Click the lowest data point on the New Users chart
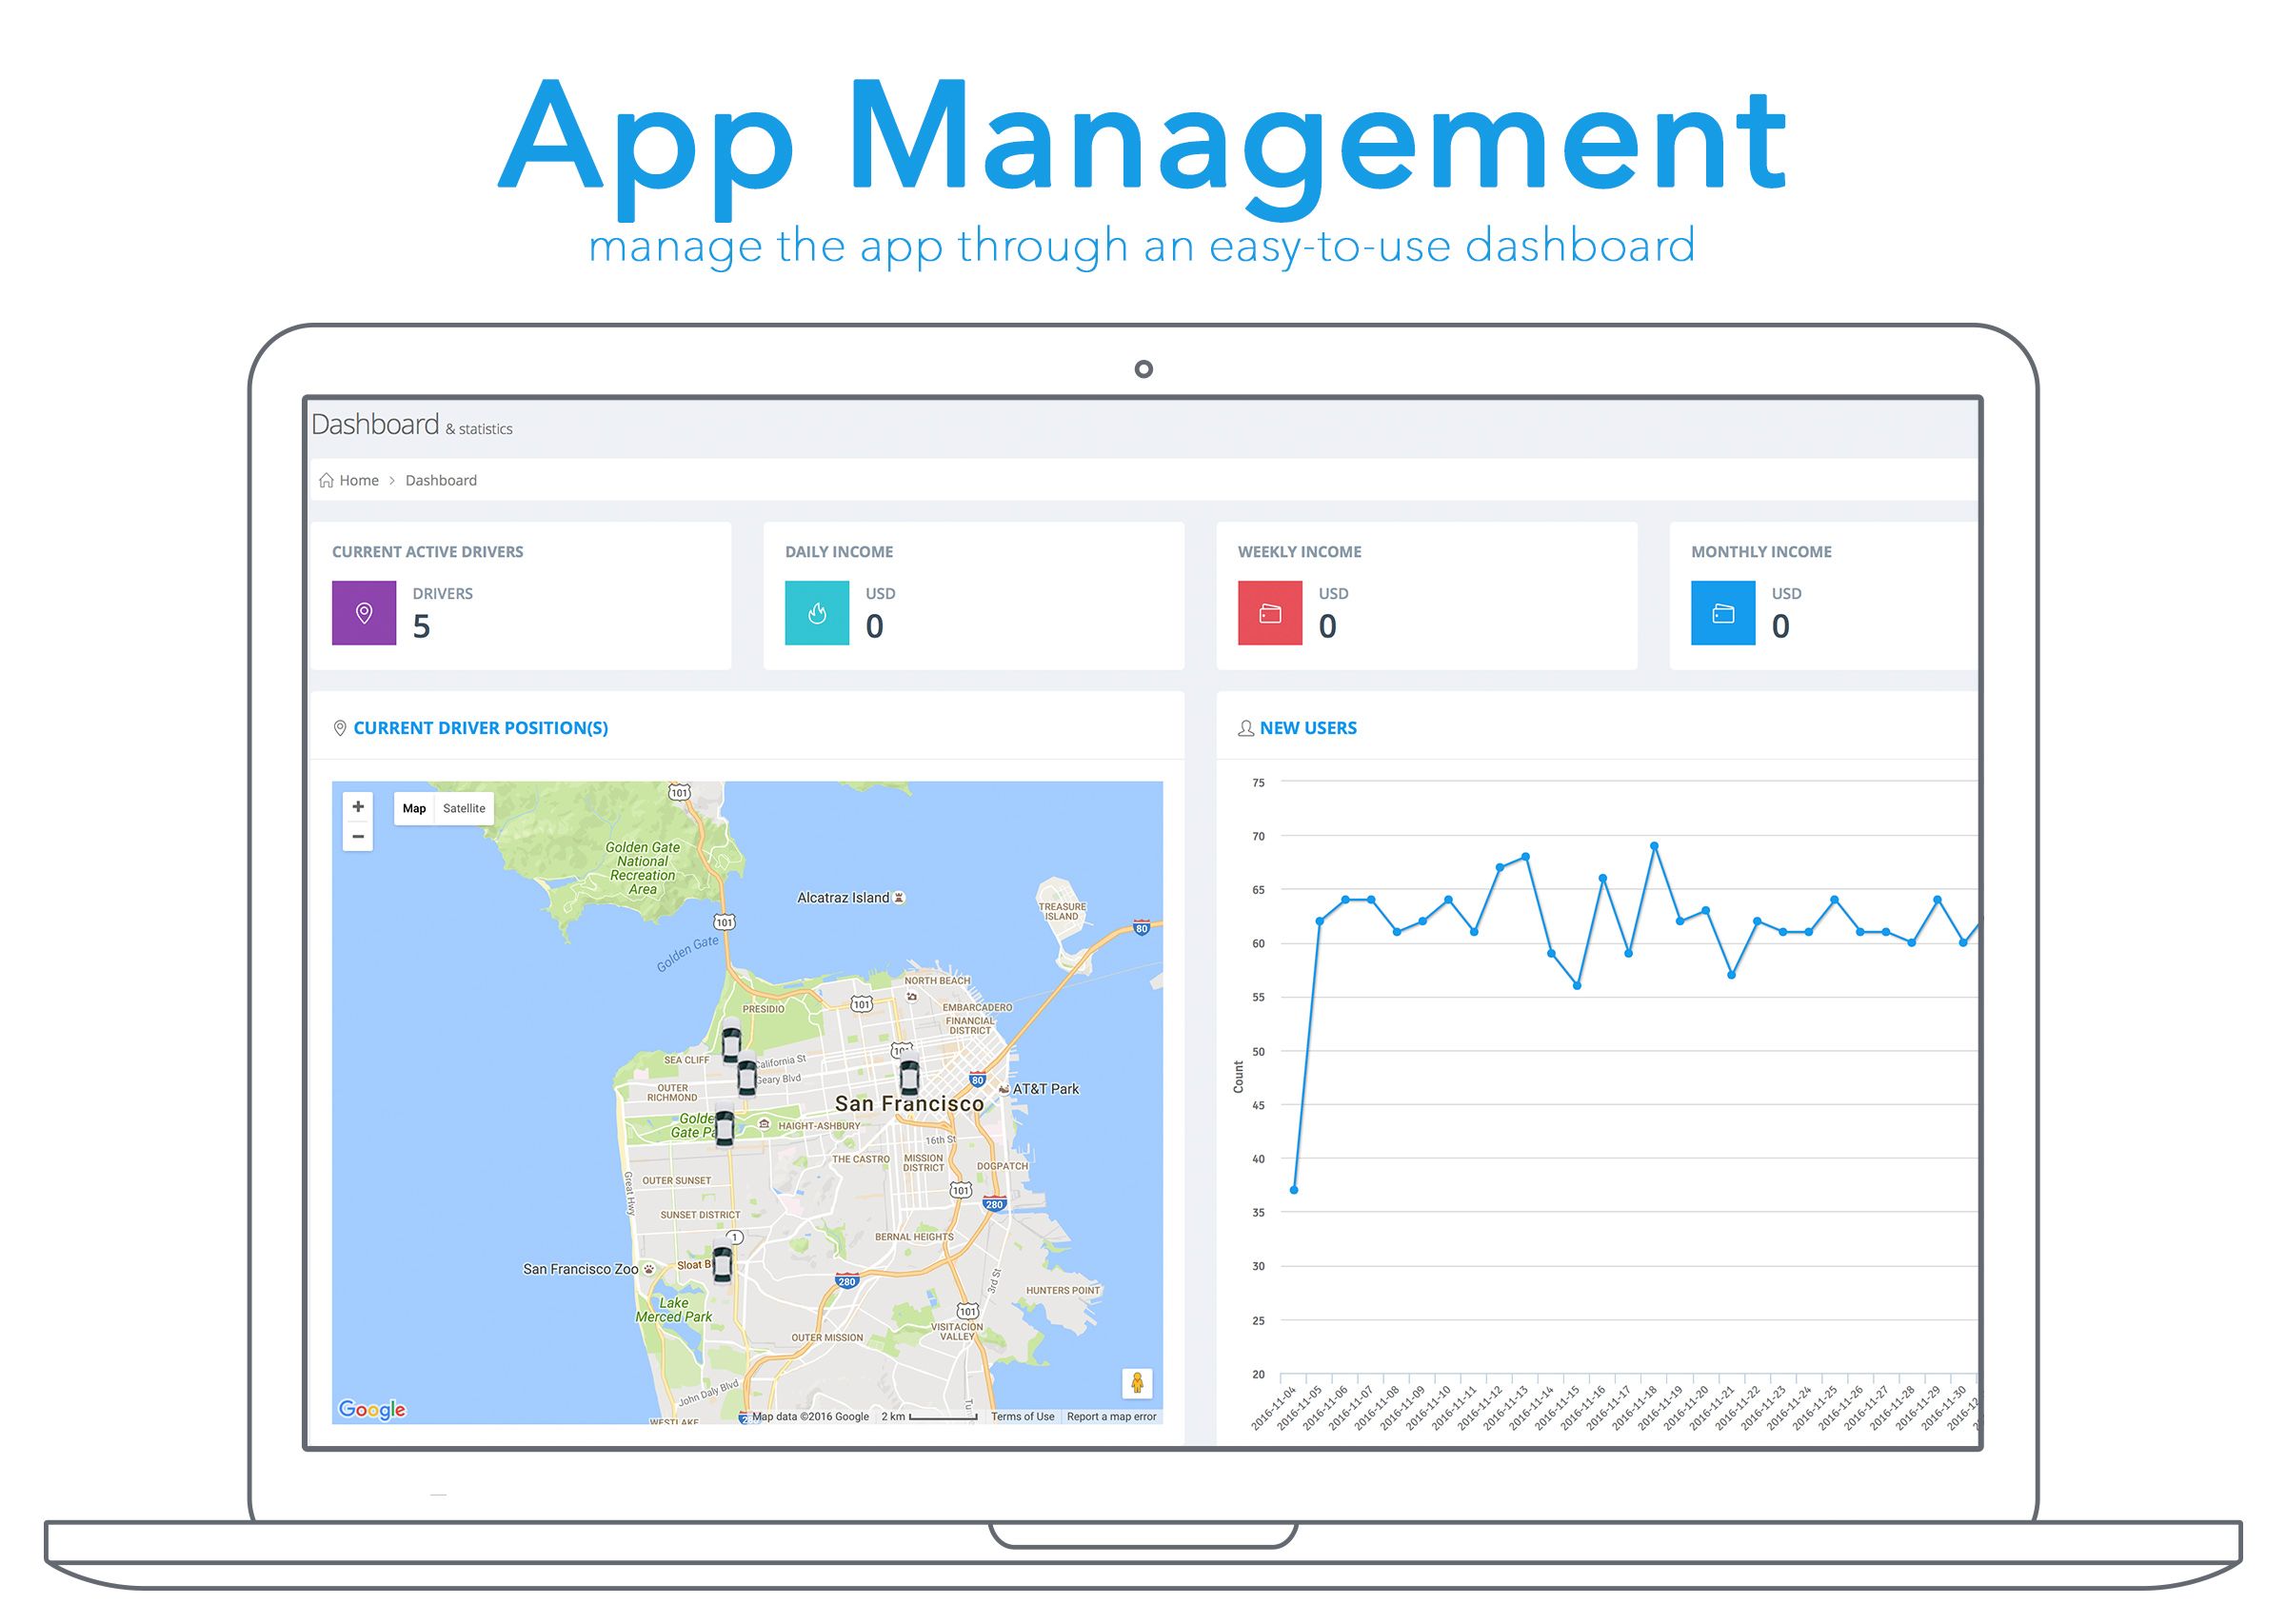Viewport: 2286px width, 1624px height. [x=1294, y=1190]
